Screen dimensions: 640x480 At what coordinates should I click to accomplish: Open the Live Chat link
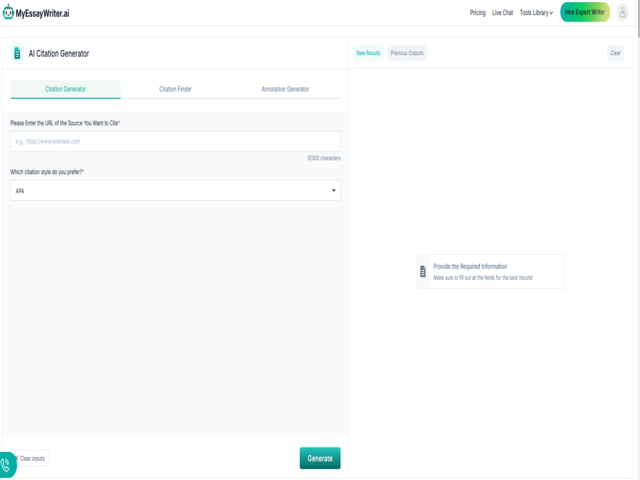502,13
